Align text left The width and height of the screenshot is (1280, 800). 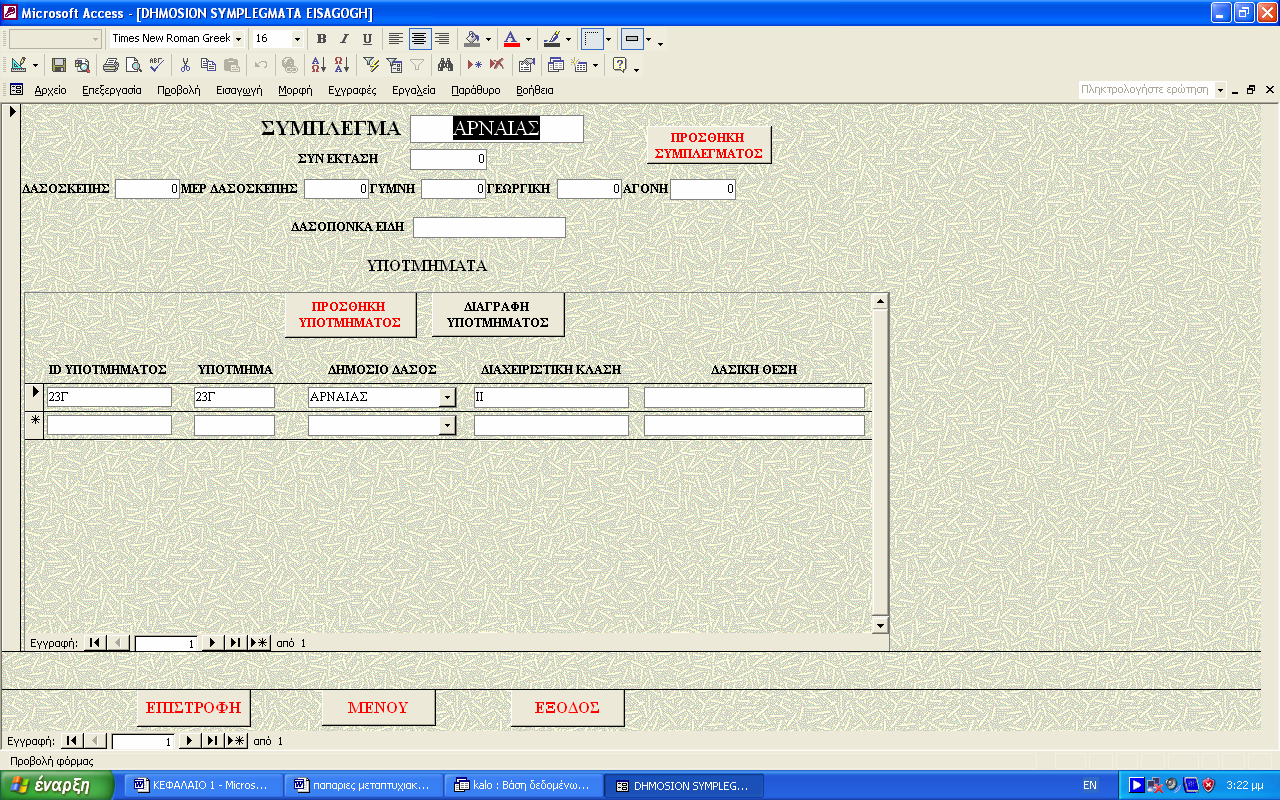point(396,39)
